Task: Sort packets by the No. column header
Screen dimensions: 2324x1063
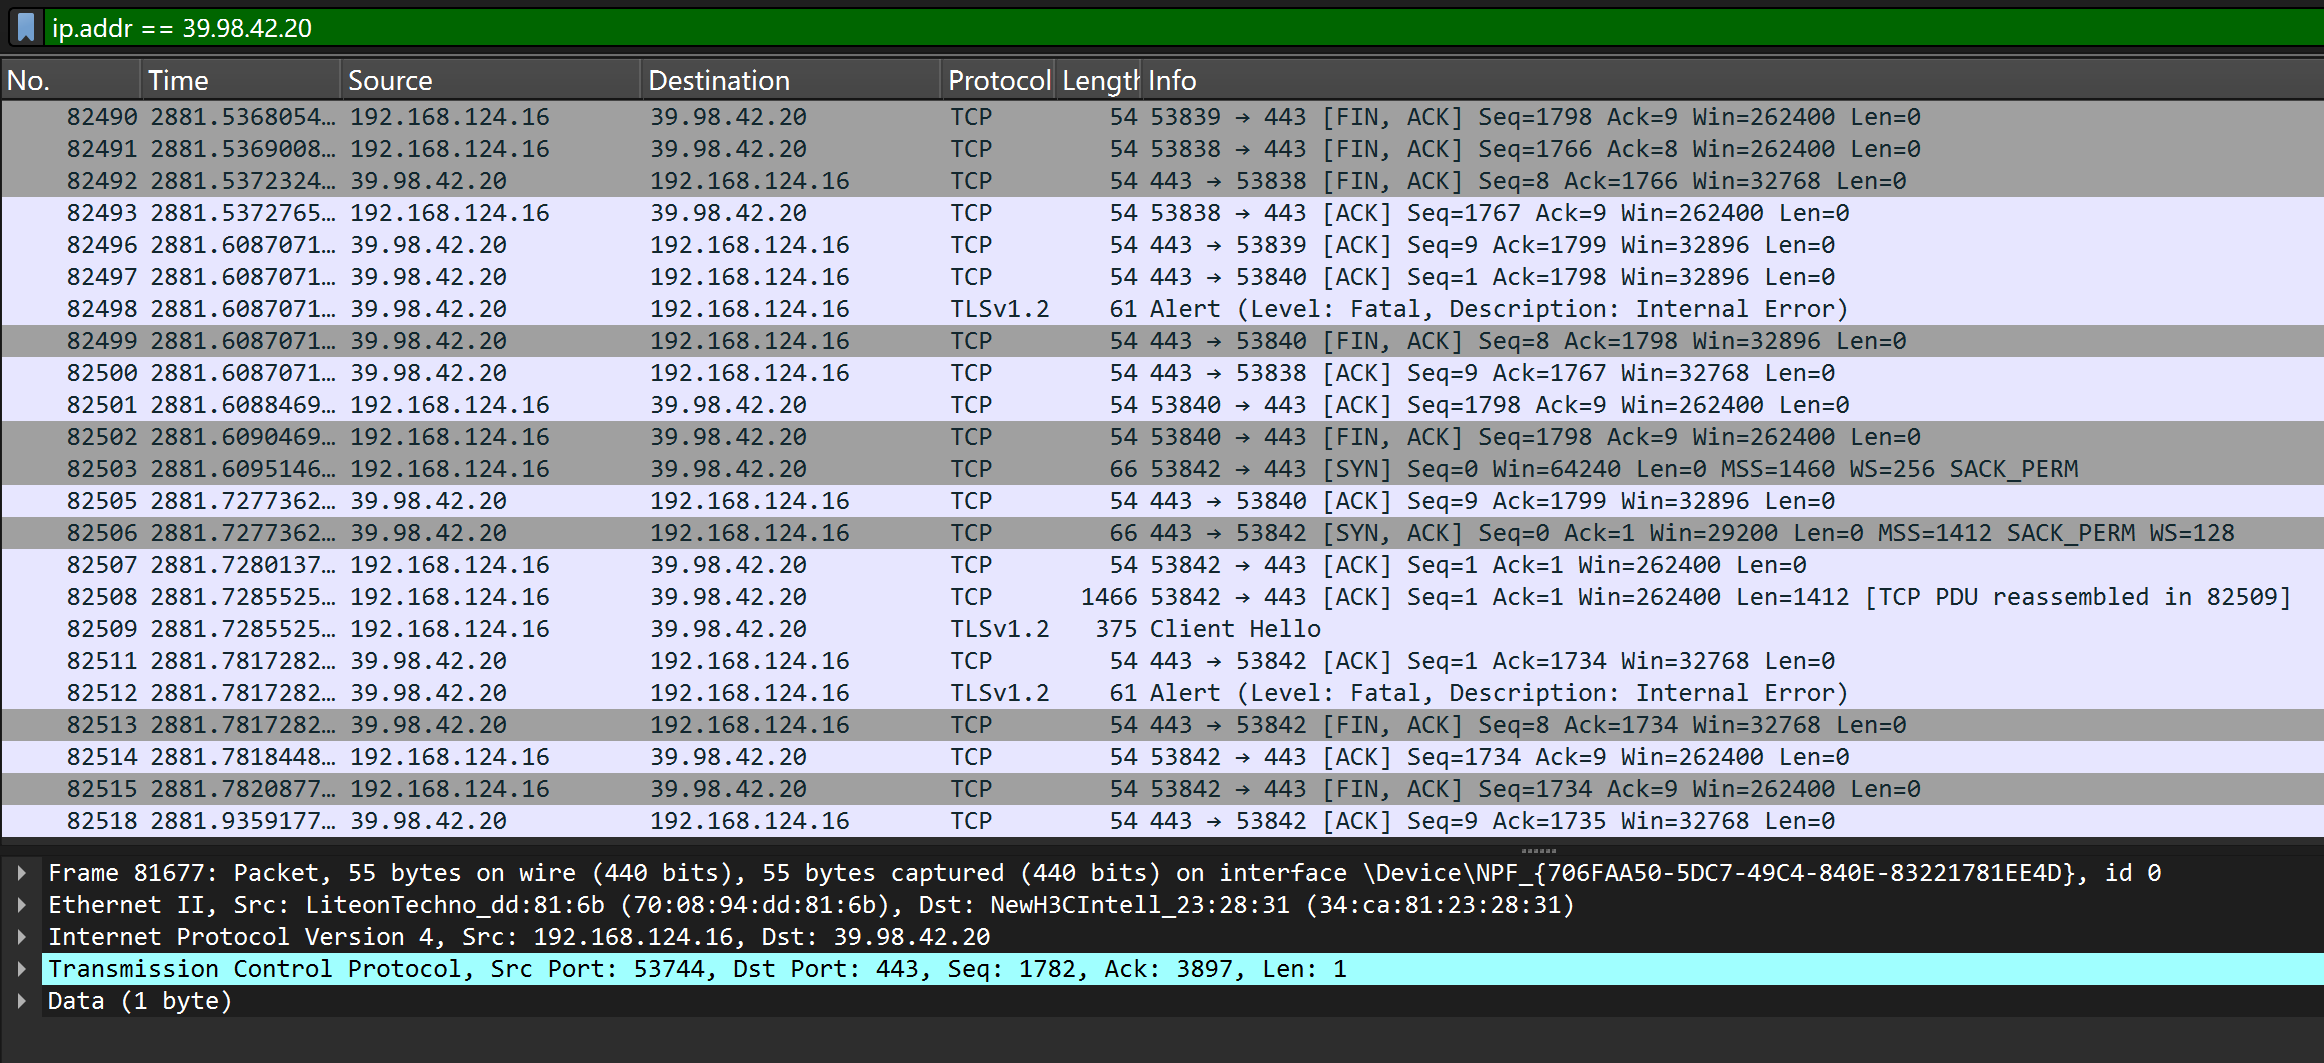Action: tap(70, 80)
